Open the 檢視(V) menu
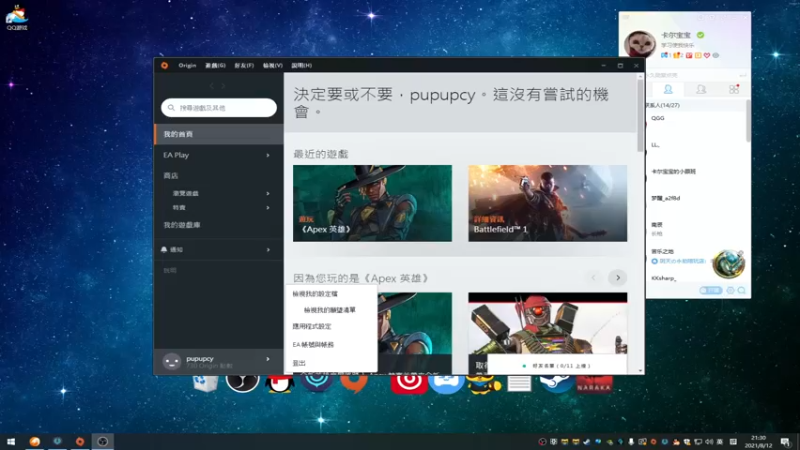800x450 pixels. point(272,65)
